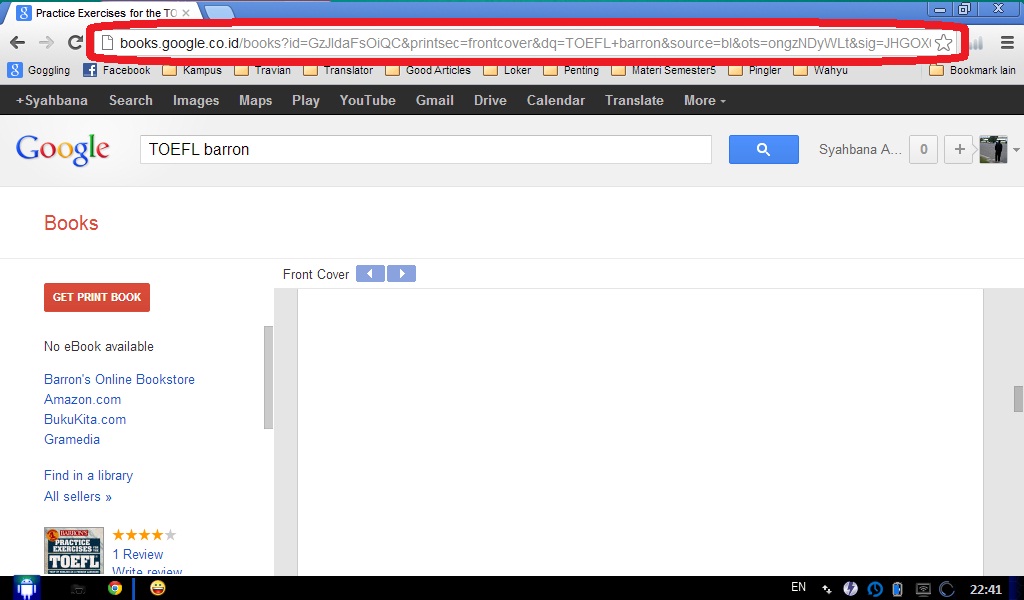Screen dimensions: 1024x600
Task: Open the Chrome hamburger menu
Action: click(x=1007, y=43)
